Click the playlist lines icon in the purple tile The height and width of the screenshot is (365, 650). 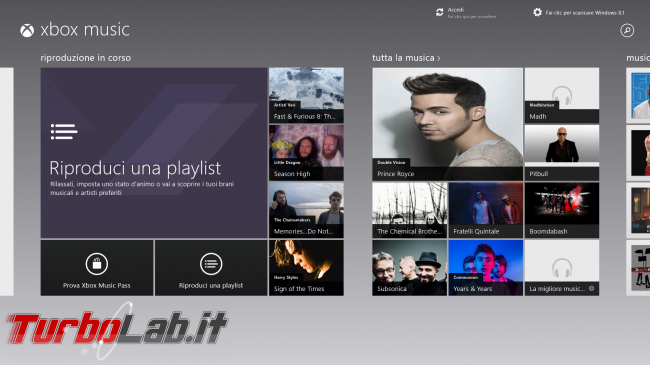coord(64,131)
